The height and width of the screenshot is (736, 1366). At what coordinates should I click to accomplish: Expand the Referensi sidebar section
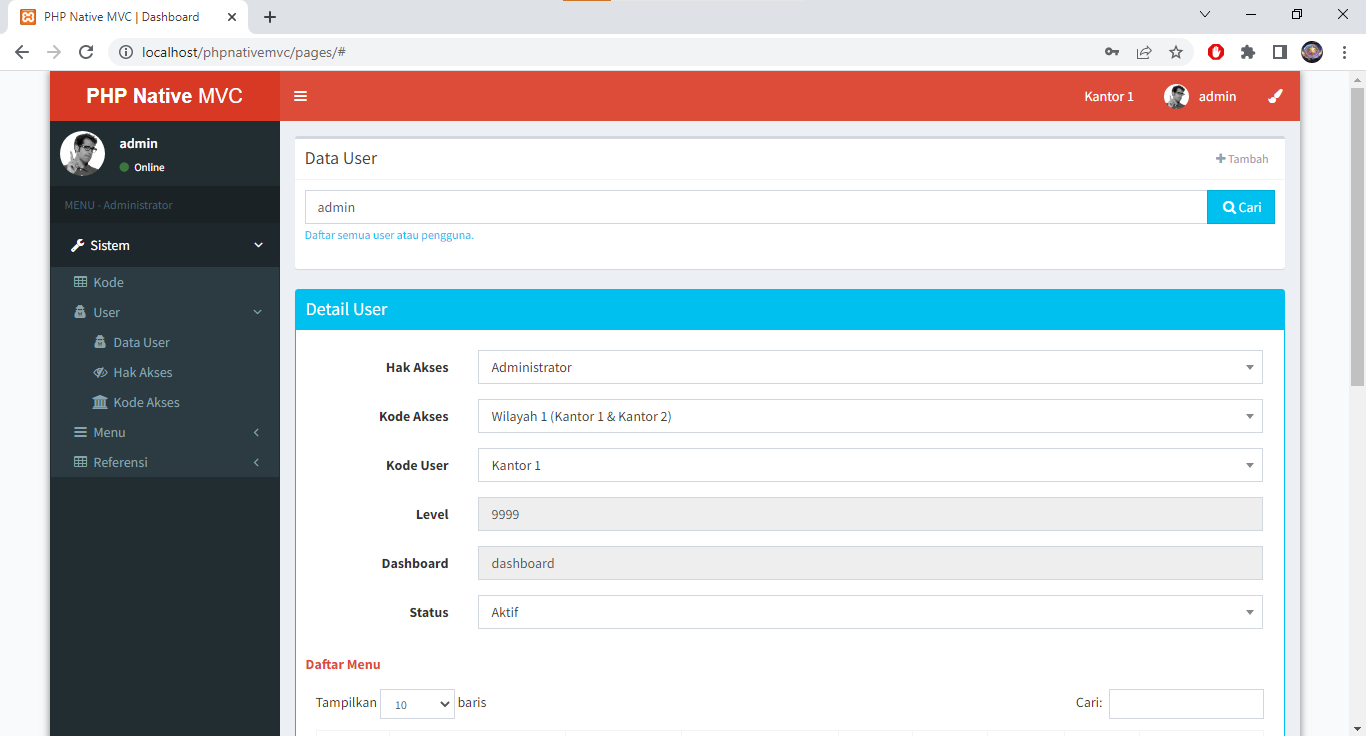click(165, 462)
